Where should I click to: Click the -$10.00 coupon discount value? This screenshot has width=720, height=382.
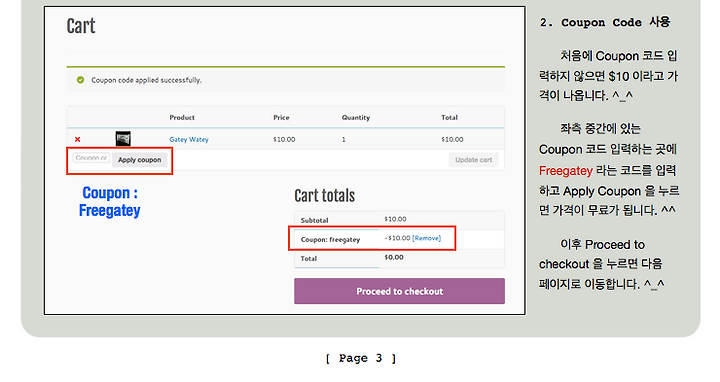(x=397, y=238)
